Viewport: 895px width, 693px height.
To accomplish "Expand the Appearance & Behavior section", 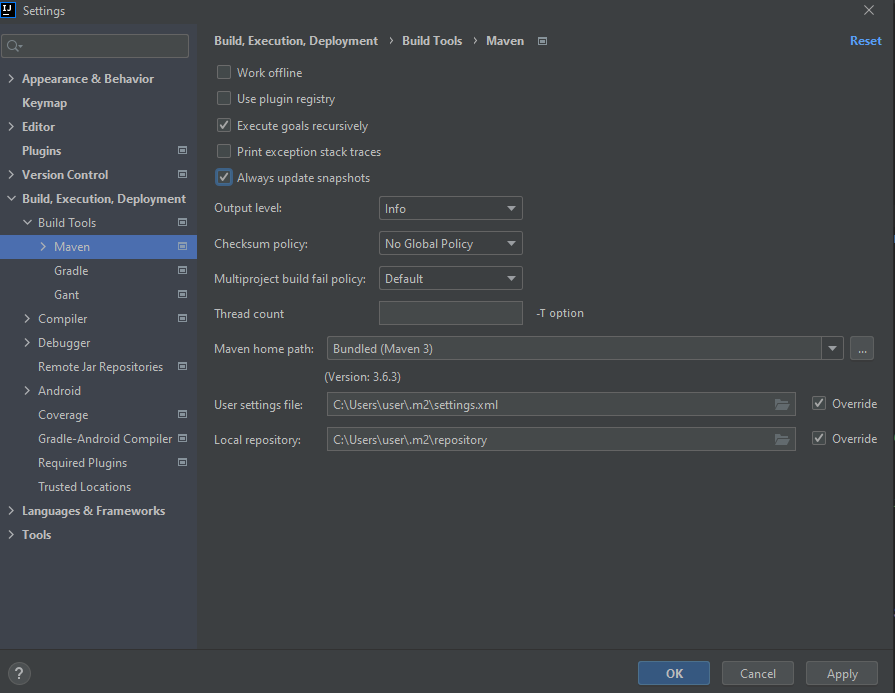I will 10,78.
